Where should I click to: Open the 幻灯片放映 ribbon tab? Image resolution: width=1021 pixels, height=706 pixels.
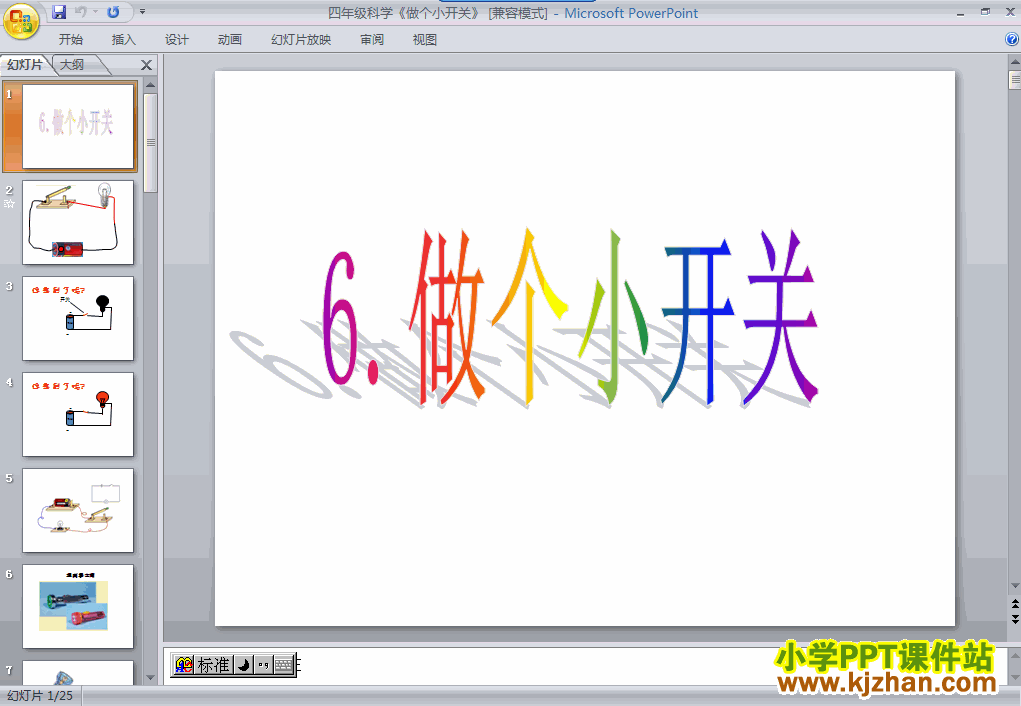[301, 40]
